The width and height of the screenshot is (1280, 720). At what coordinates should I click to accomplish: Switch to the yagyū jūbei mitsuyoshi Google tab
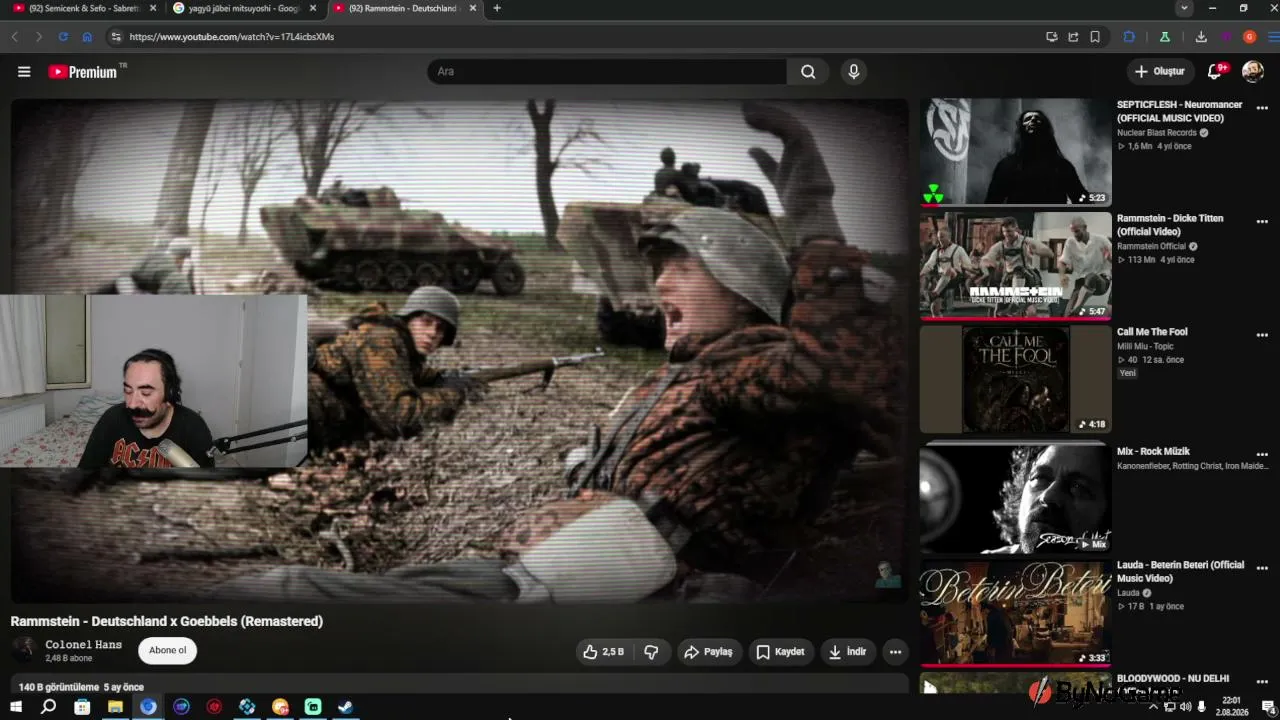[x=243, y=8]
